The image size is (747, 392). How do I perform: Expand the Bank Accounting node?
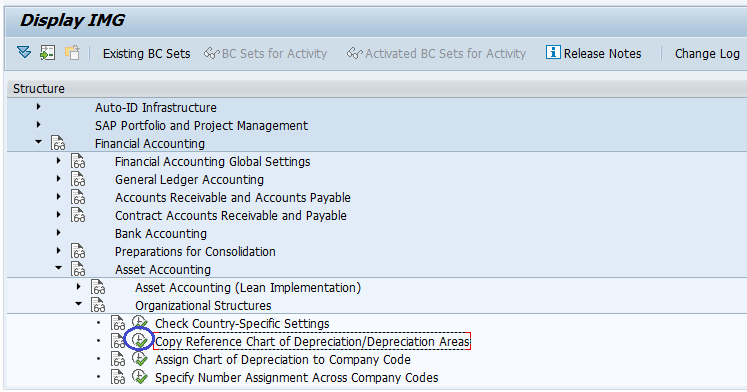point(59,233)
